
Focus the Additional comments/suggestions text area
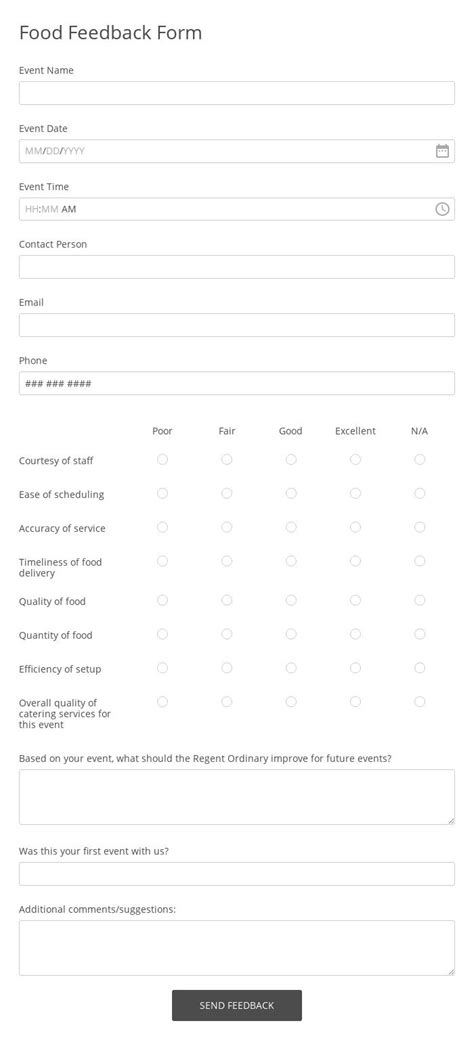237,948
